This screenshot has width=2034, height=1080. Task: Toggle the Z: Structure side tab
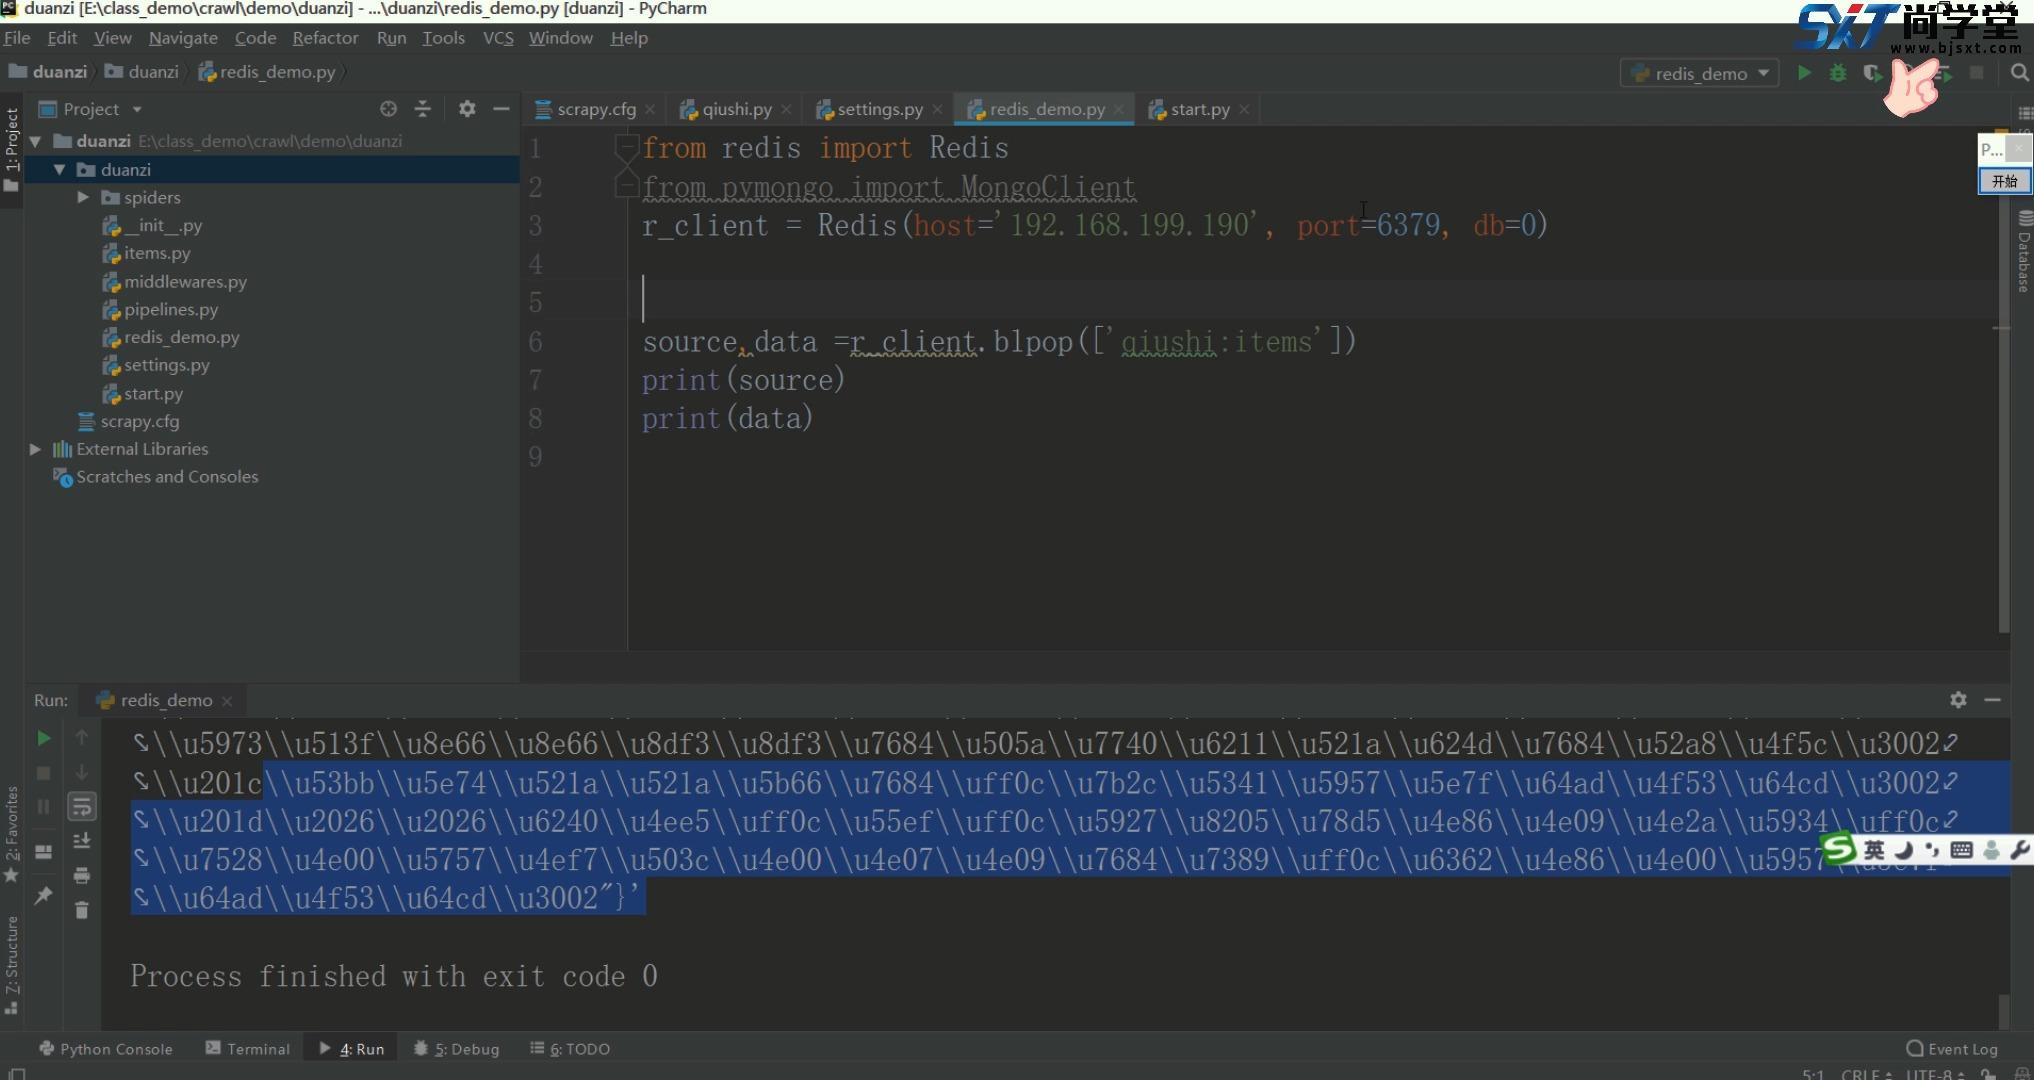11,964
